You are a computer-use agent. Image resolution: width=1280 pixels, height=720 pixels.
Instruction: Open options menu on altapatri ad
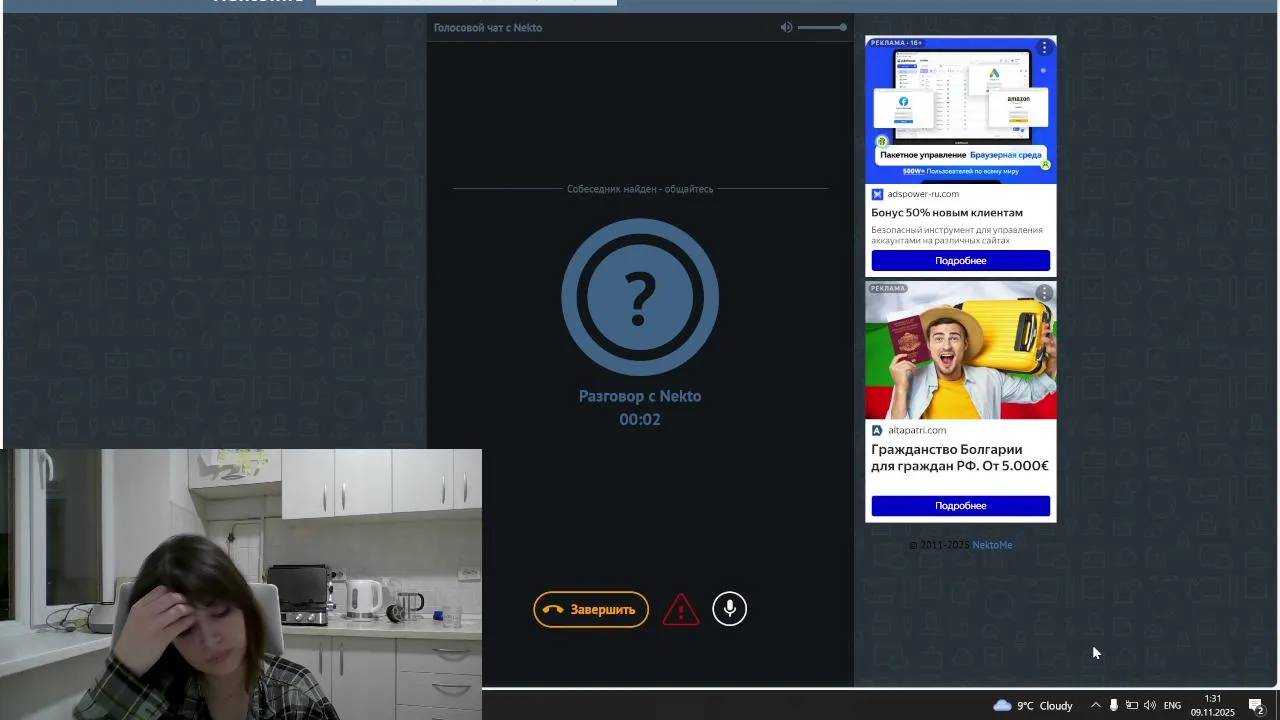pos(1044,293)
